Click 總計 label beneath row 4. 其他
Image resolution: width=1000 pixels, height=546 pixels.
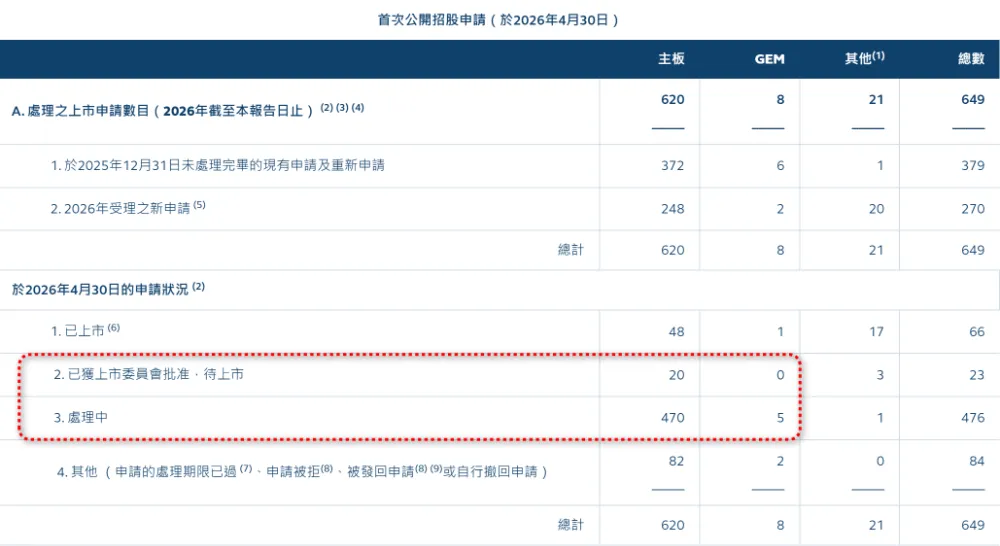tap(570, 525)
